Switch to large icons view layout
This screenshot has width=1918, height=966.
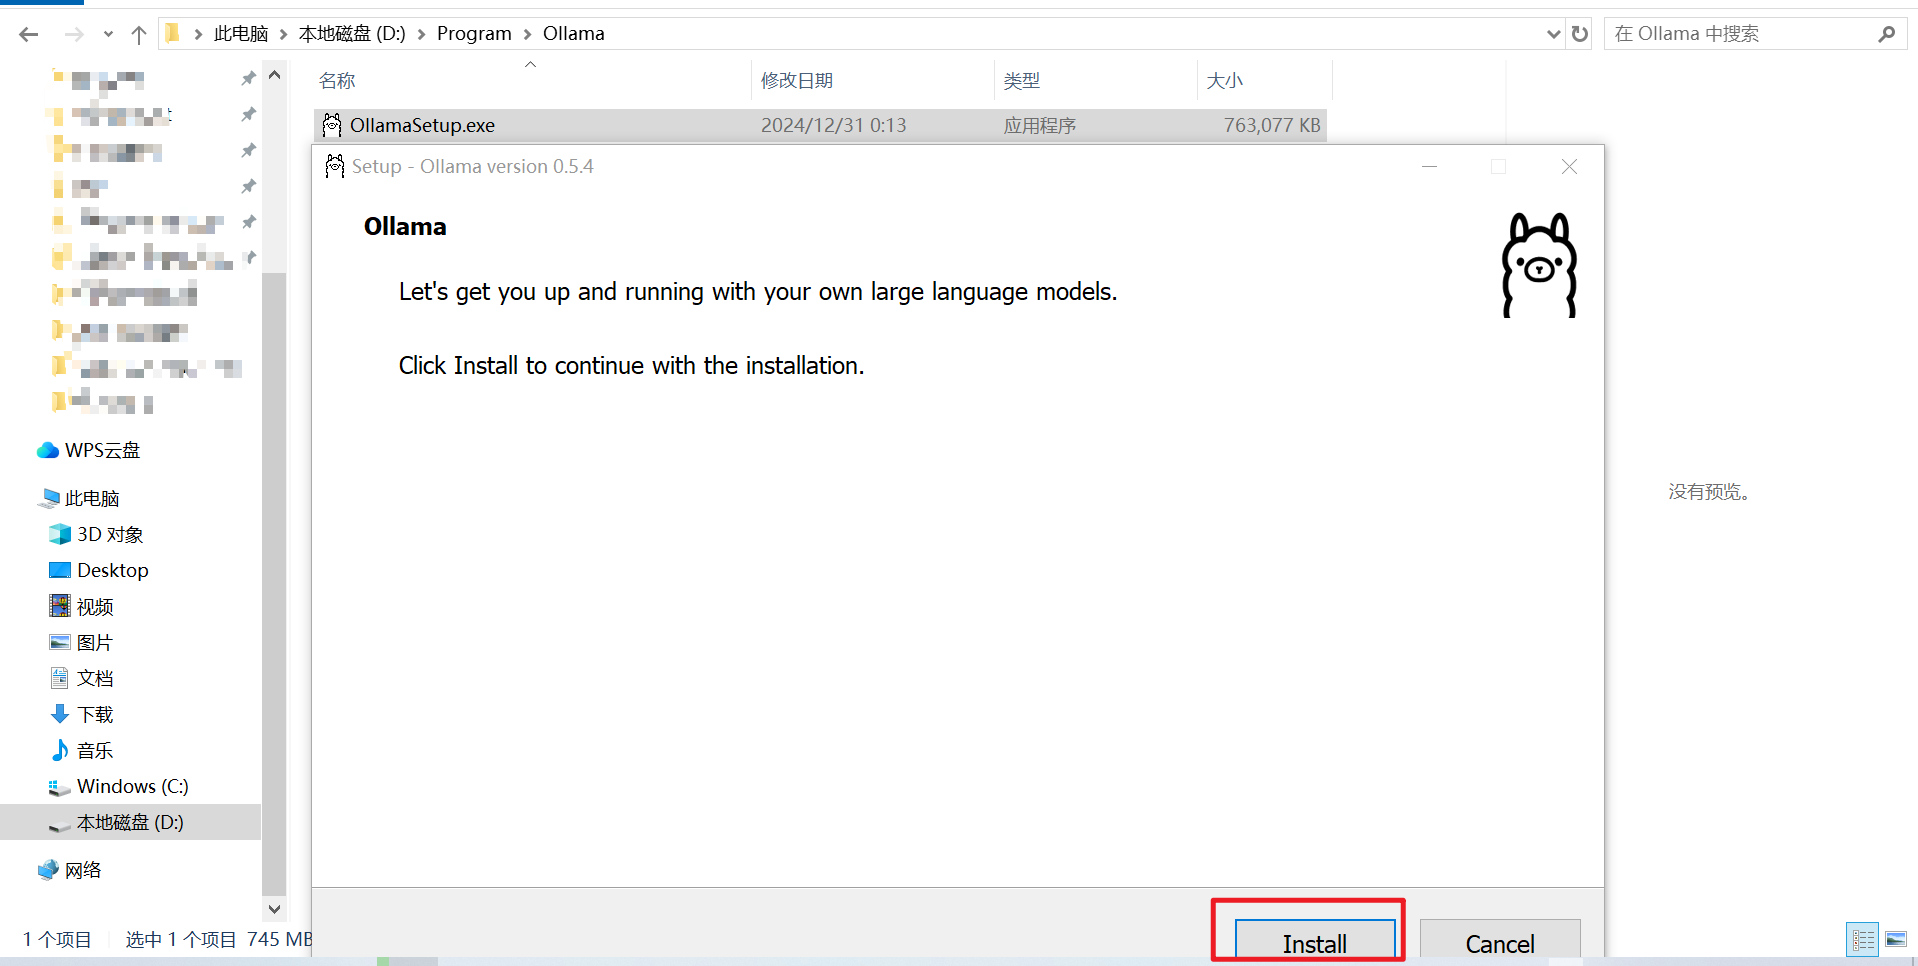click(1896, 939)
